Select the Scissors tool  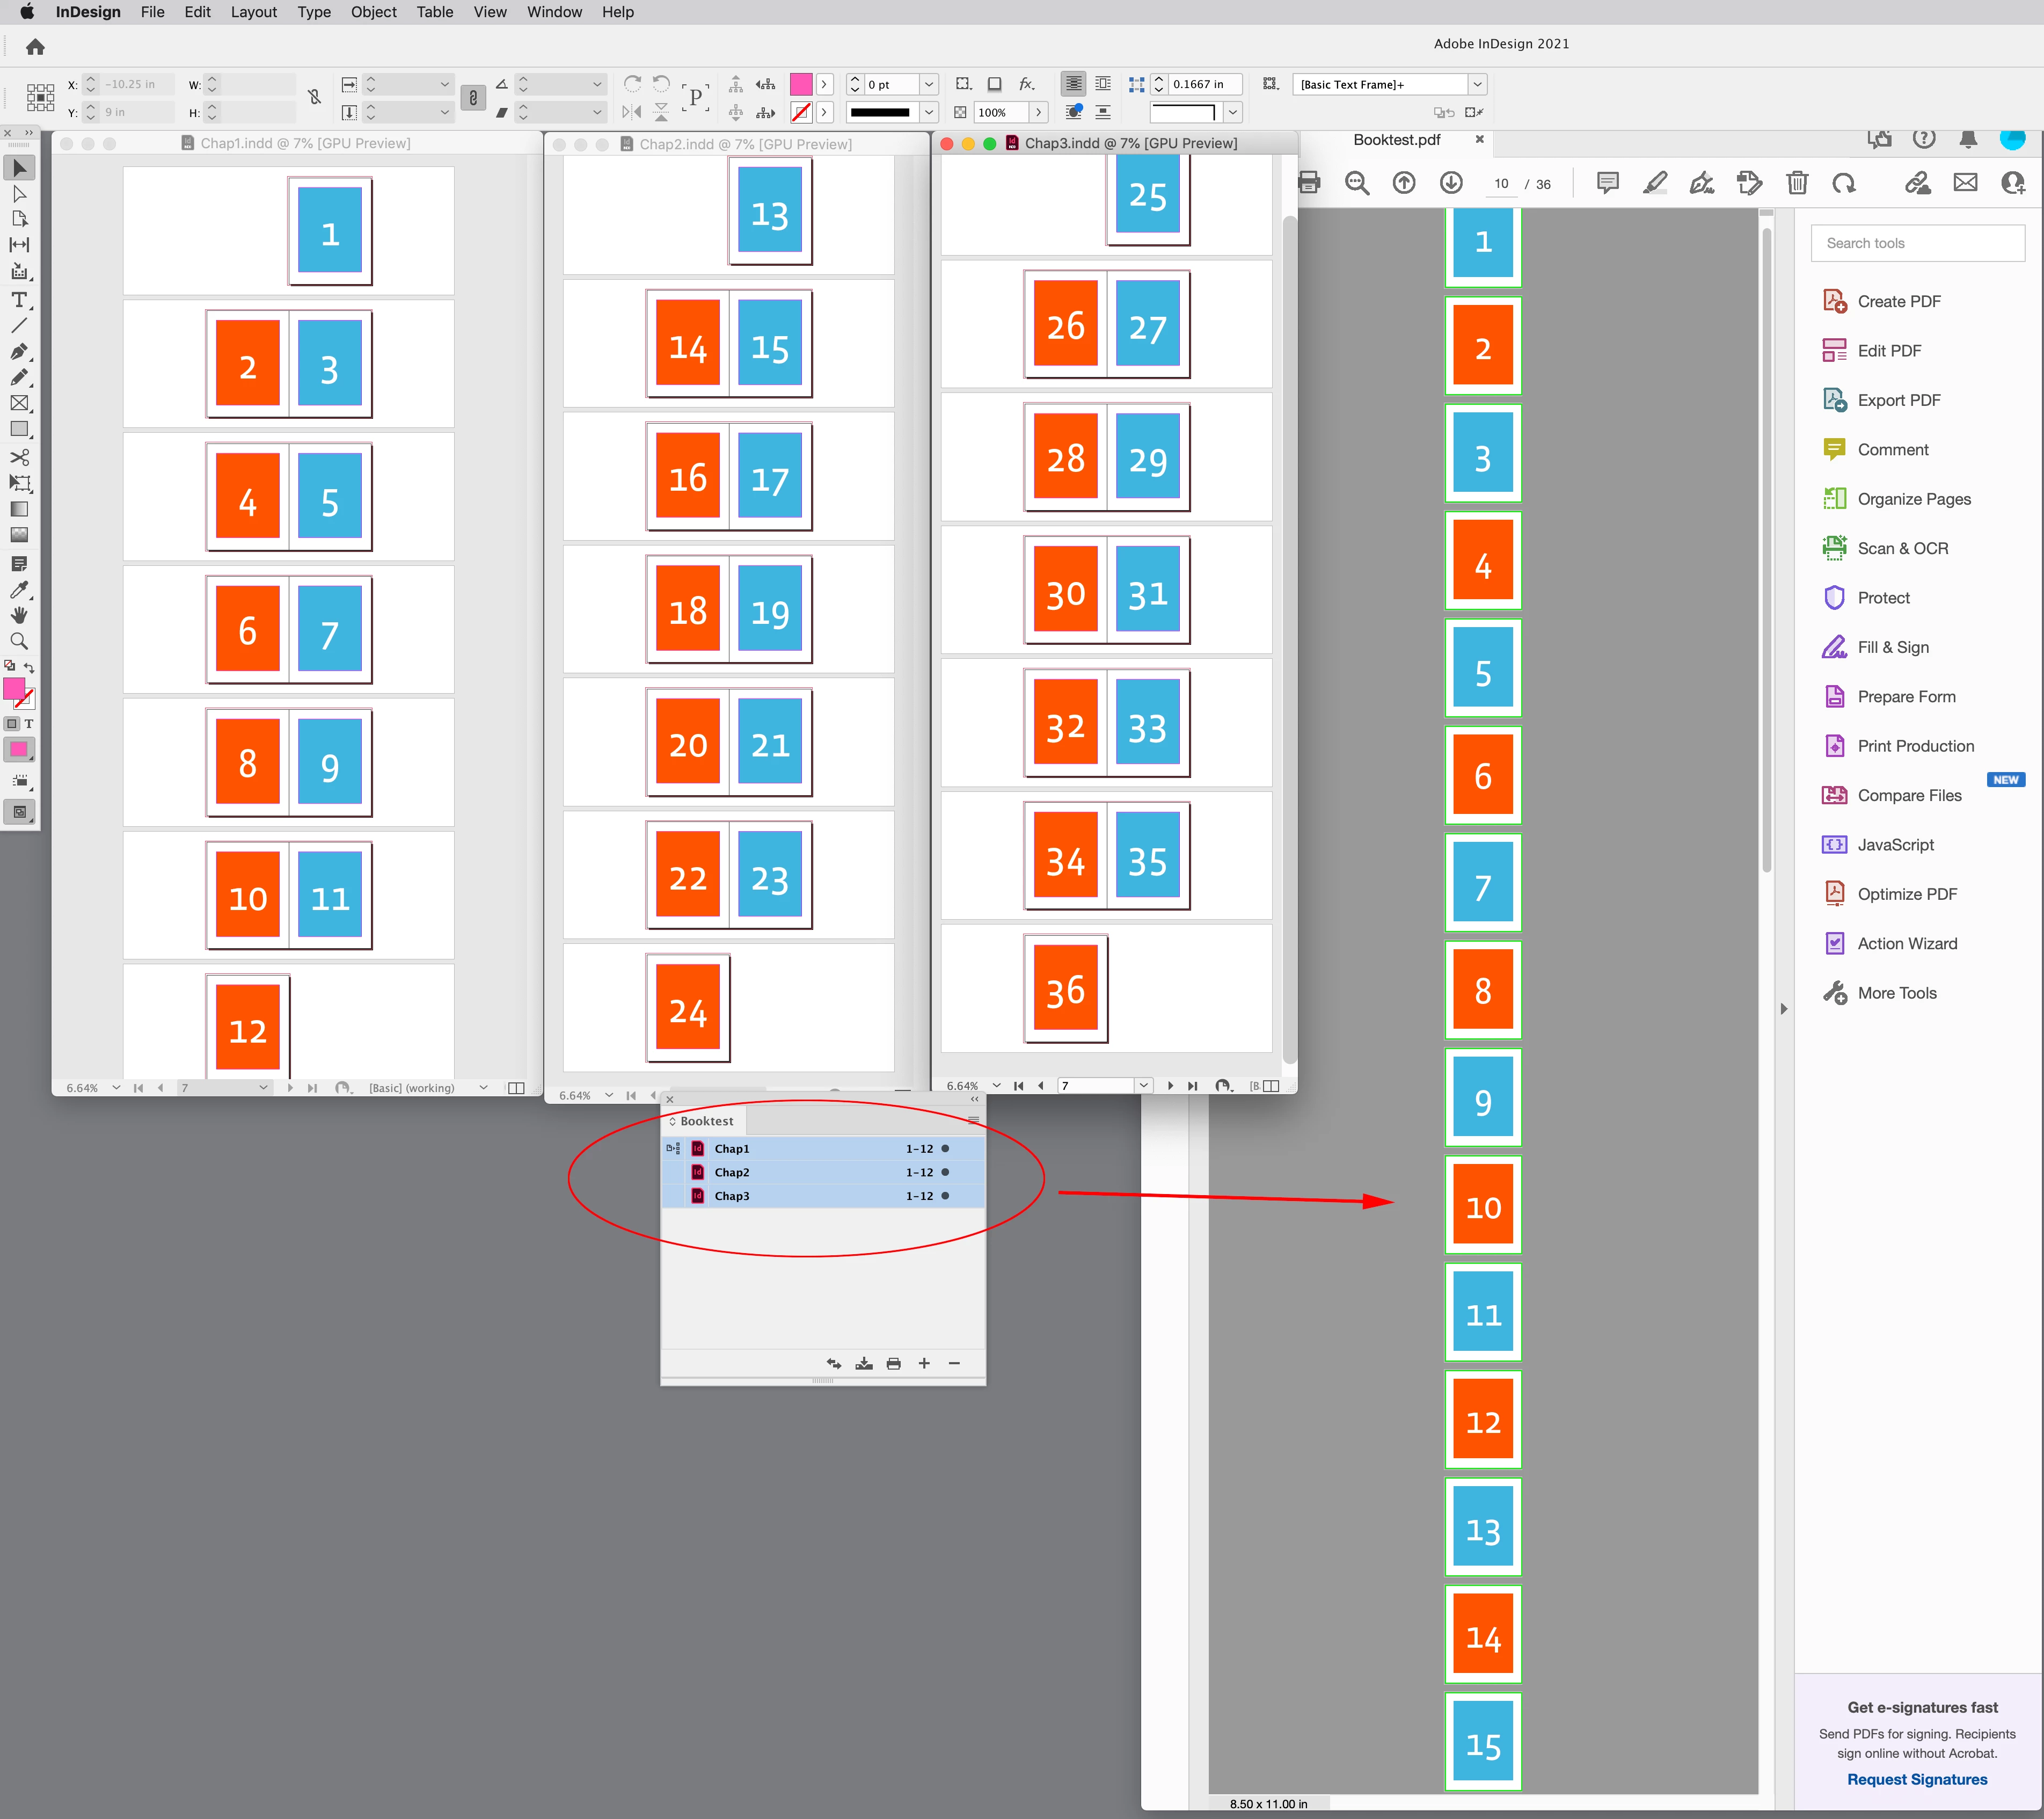click(19, 457)
